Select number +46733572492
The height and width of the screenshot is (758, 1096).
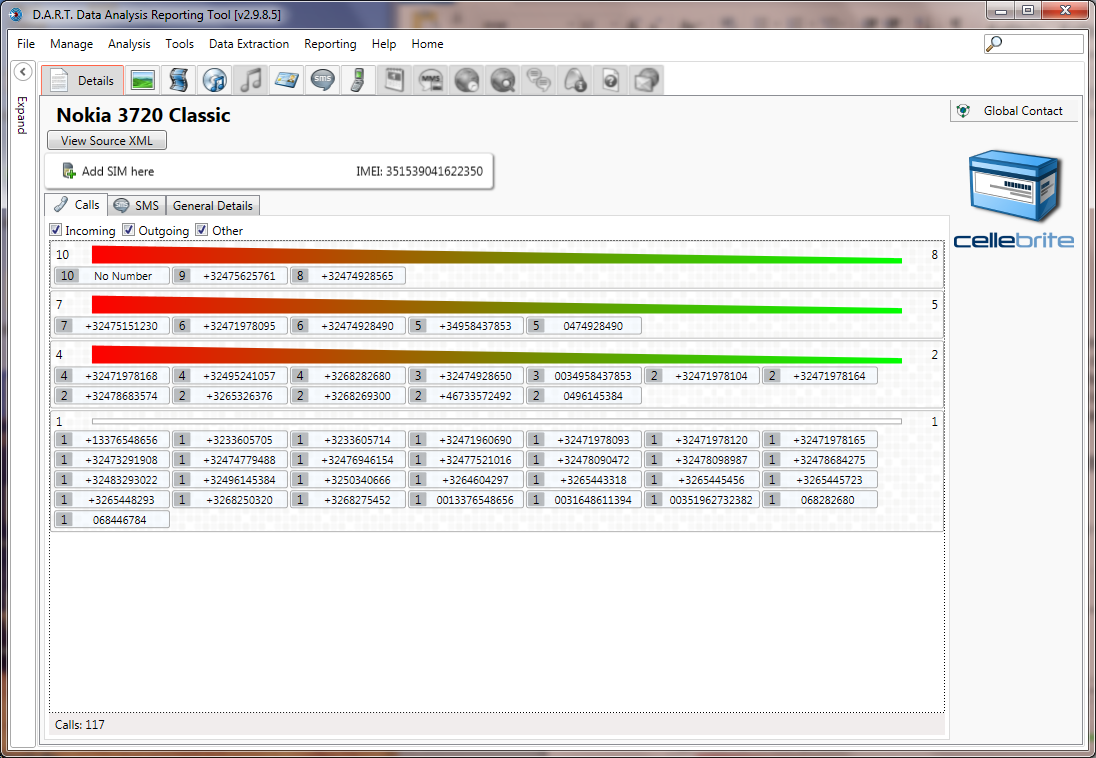pos(466,396)
